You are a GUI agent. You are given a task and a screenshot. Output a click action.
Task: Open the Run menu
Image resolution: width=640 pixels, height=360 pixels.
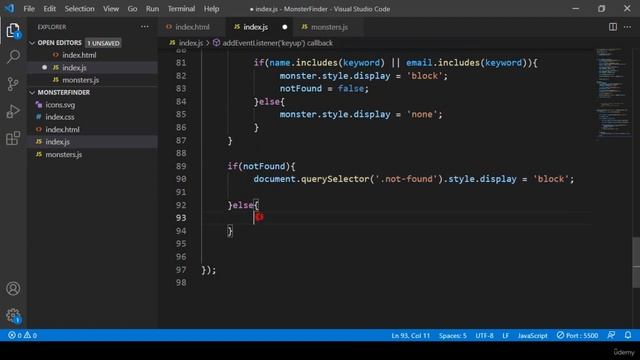[152, 9]
